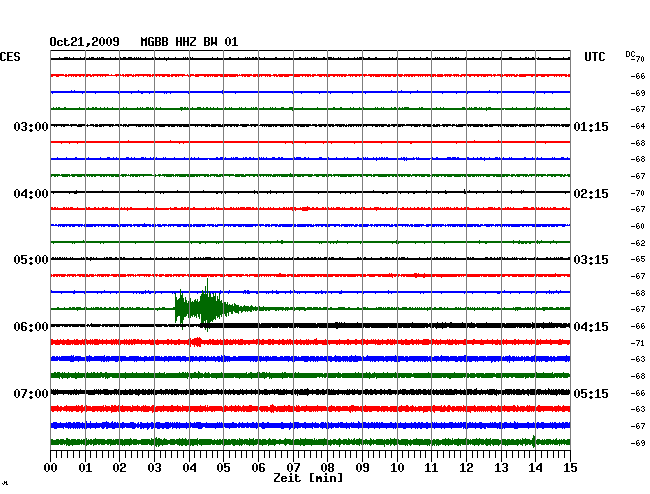Select the 03:00 CES time label
Viewport: 650px width, 494px height.
(31, 126)
